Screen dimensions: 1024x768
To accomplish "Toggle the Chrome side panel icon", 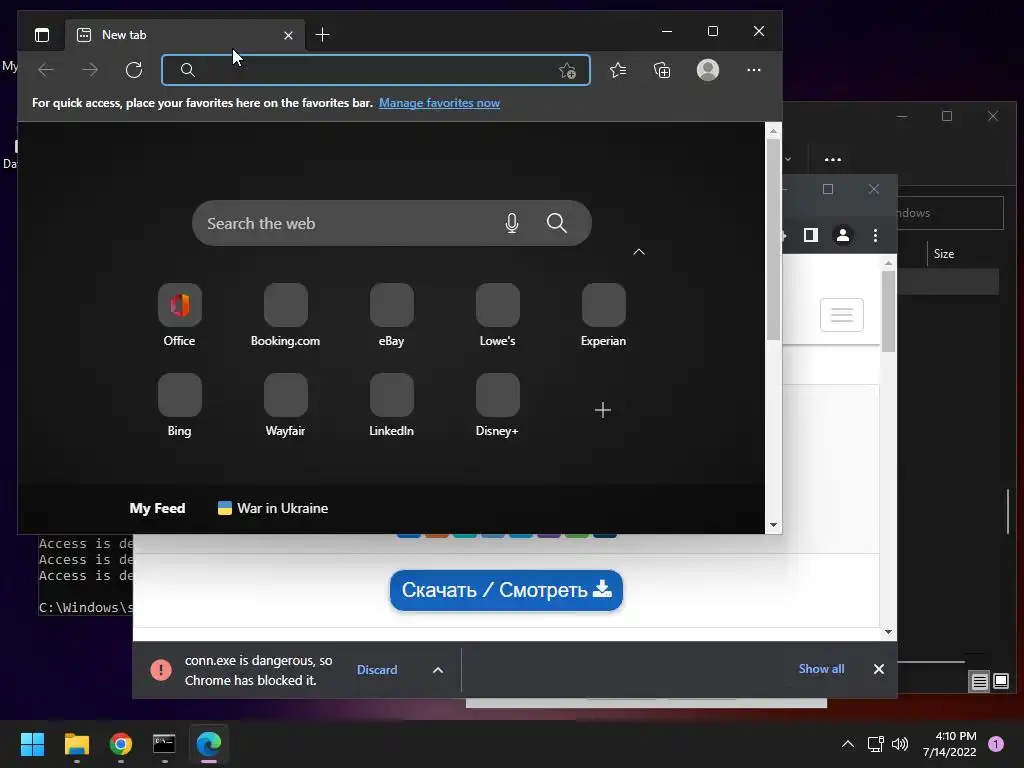I will (x=810, y=235).
